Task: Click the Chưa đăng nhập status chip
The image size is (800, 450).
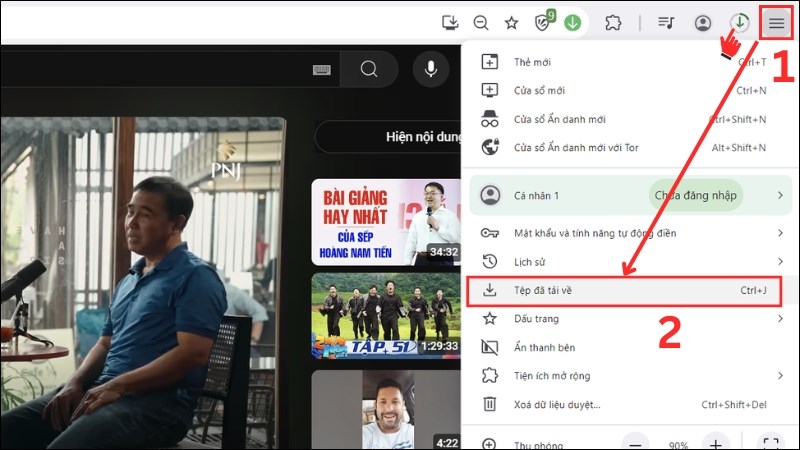Action: (x=695, y=195)
